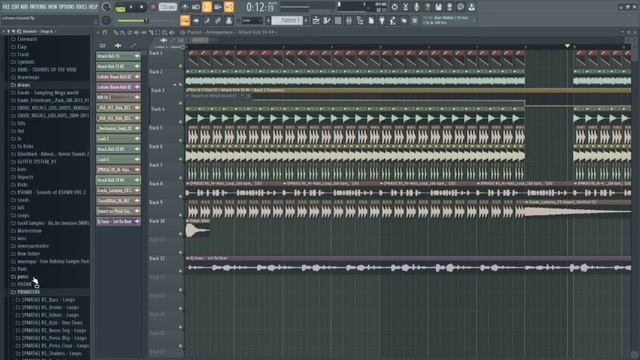The height and width of the screenshot is (360, 640).
Task: Open the Snap dropdown set to Line
Action: (x=251, y=20)
